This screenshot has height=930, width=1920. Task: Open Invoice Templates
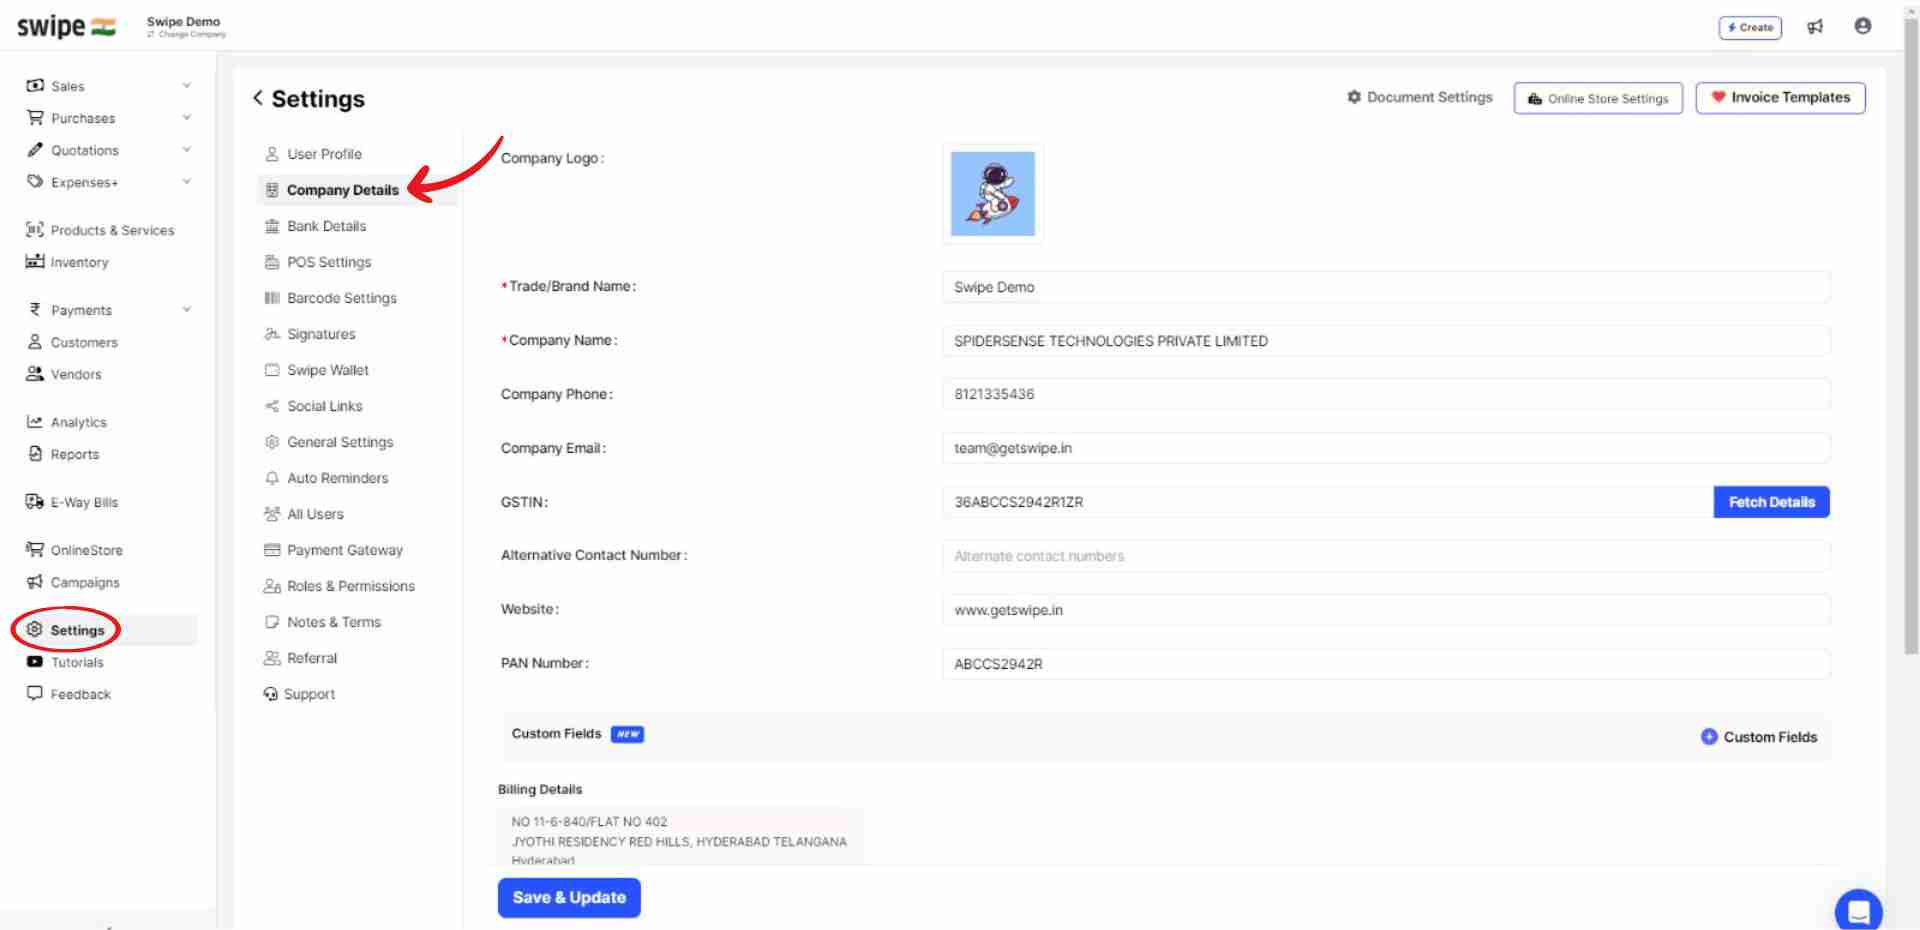1780,97
